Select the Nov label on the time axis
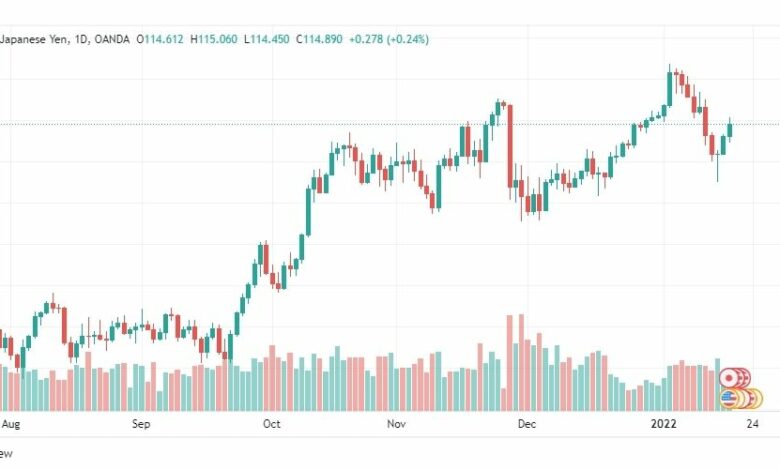 click(396, 424)
